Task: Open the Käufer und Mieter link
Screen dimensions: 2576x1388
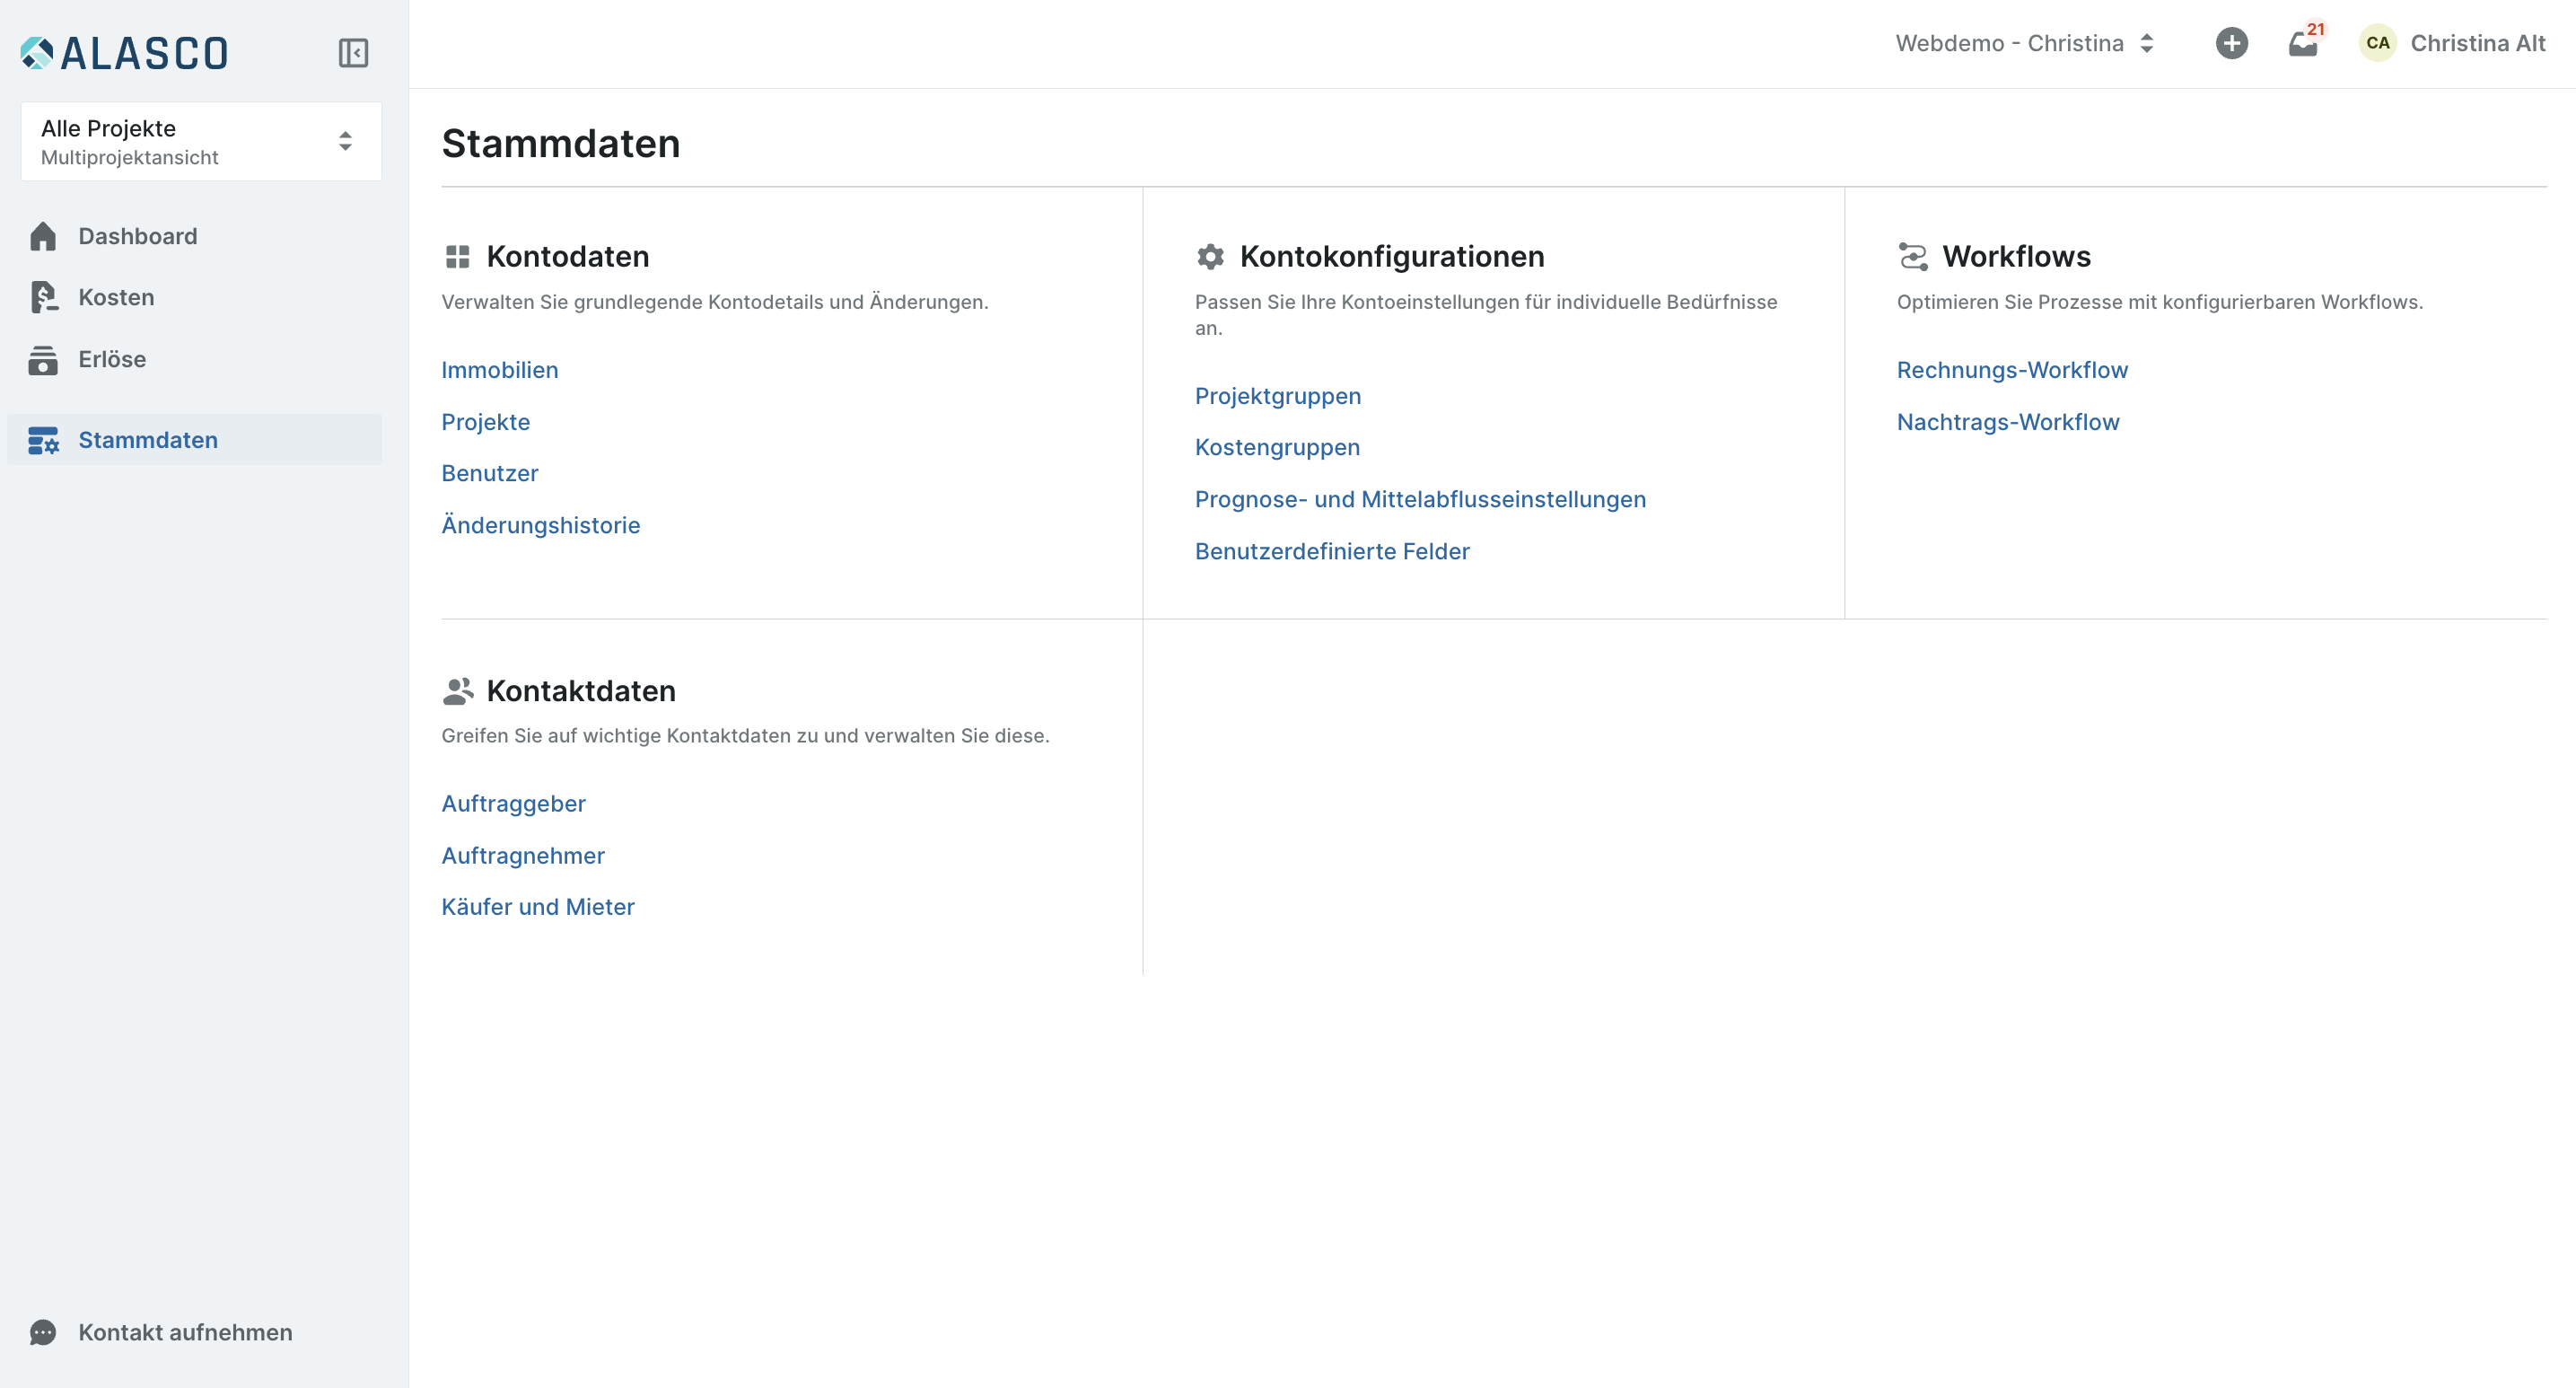Action: tap(538, 907)
